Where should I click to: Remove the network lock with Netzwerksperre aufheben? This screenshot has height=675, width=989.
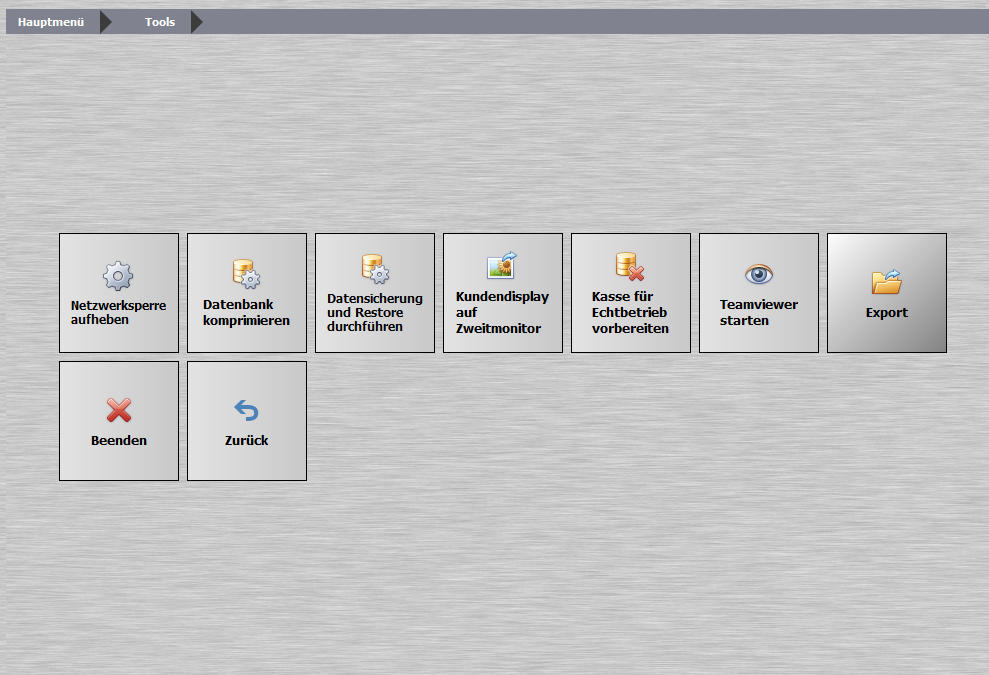coord(118,292)
